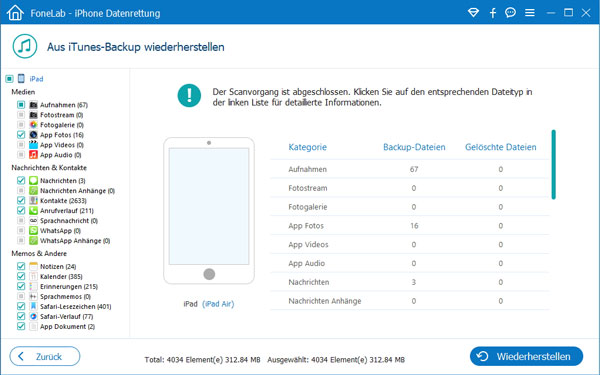
Task: Uncheck the Erinnerungen checkbox
Action: [x=21, y=286]
